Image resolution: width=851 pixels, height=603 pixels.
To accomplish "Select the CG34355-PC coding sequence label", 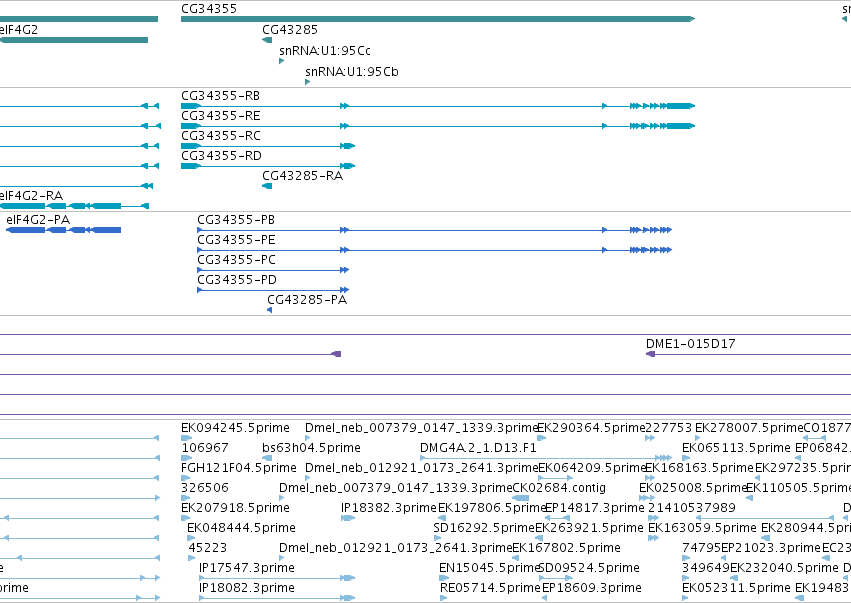I will [x=237, y=260].
